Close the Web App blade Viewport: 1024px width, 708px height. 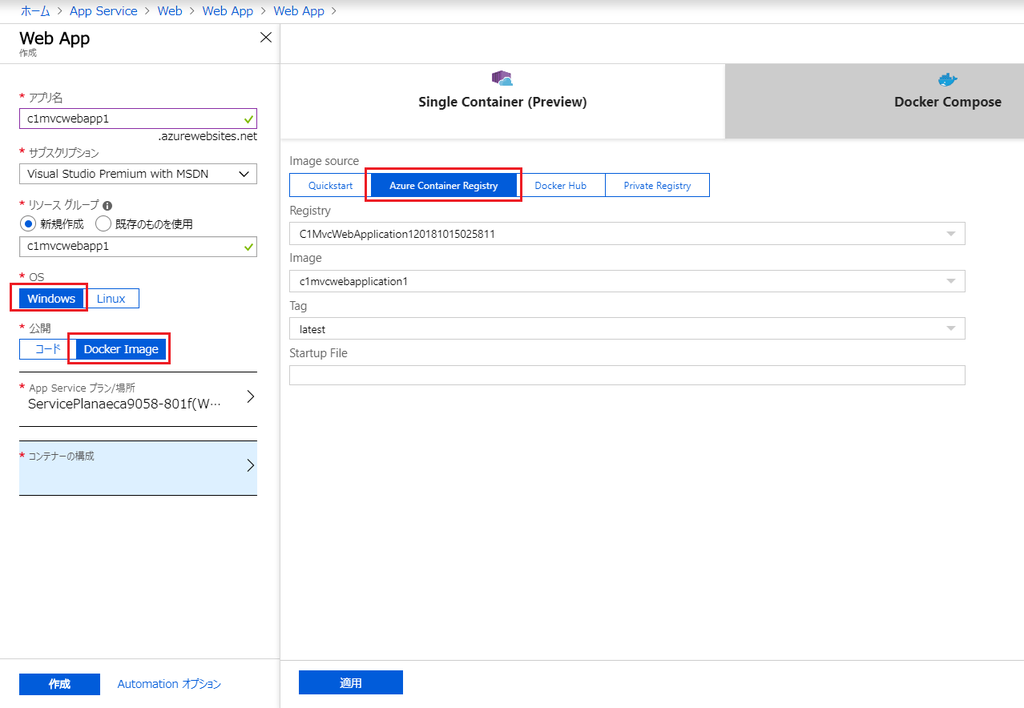[x=266, y=37]
